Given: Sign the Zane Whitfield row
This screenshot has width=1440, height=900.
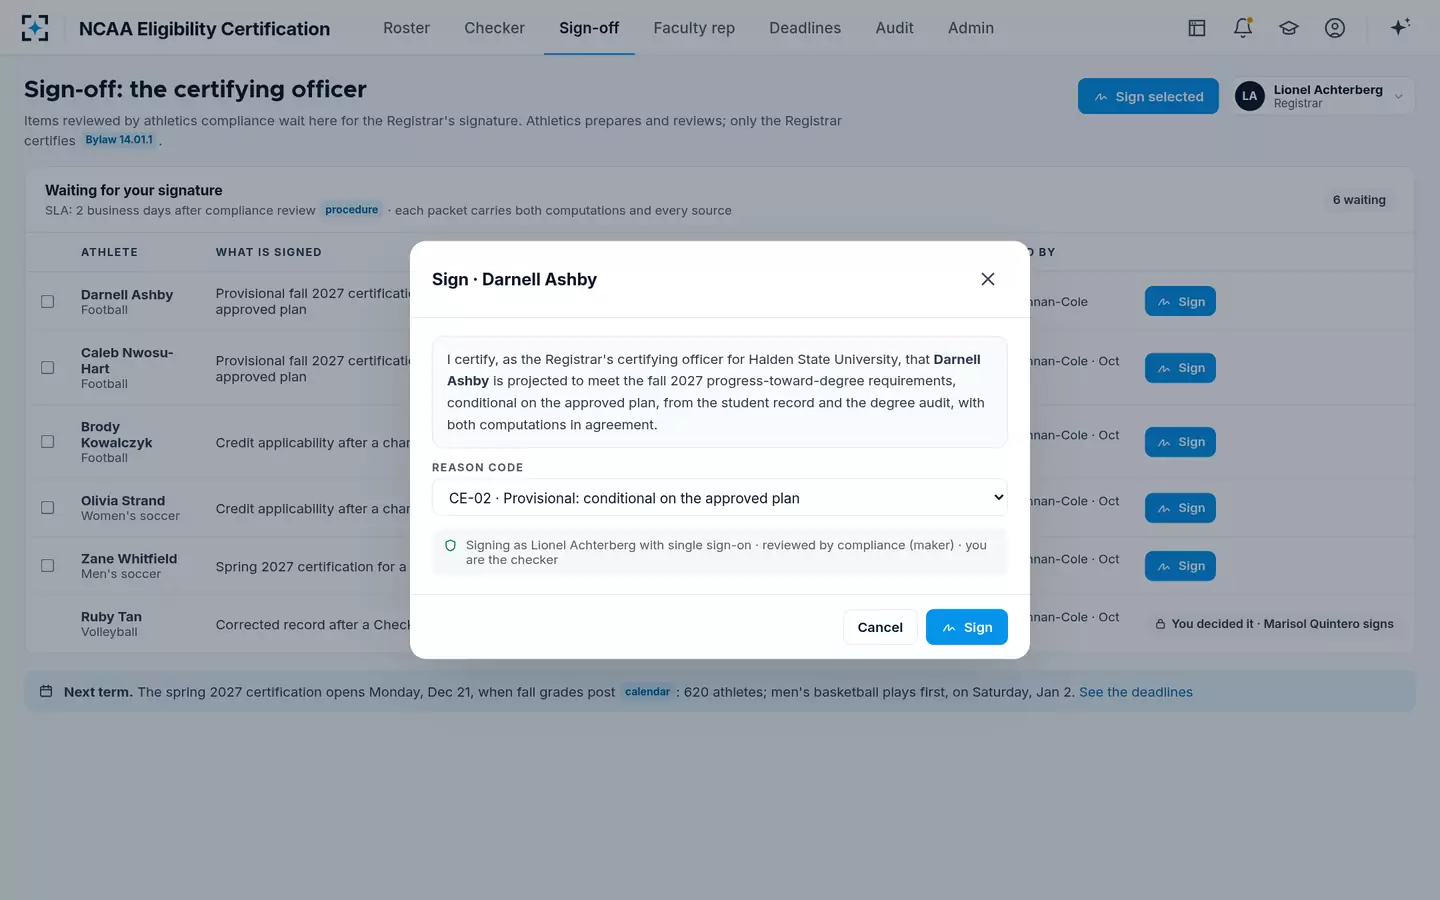Looking at the screenshot, I should tap(1180, 566).
